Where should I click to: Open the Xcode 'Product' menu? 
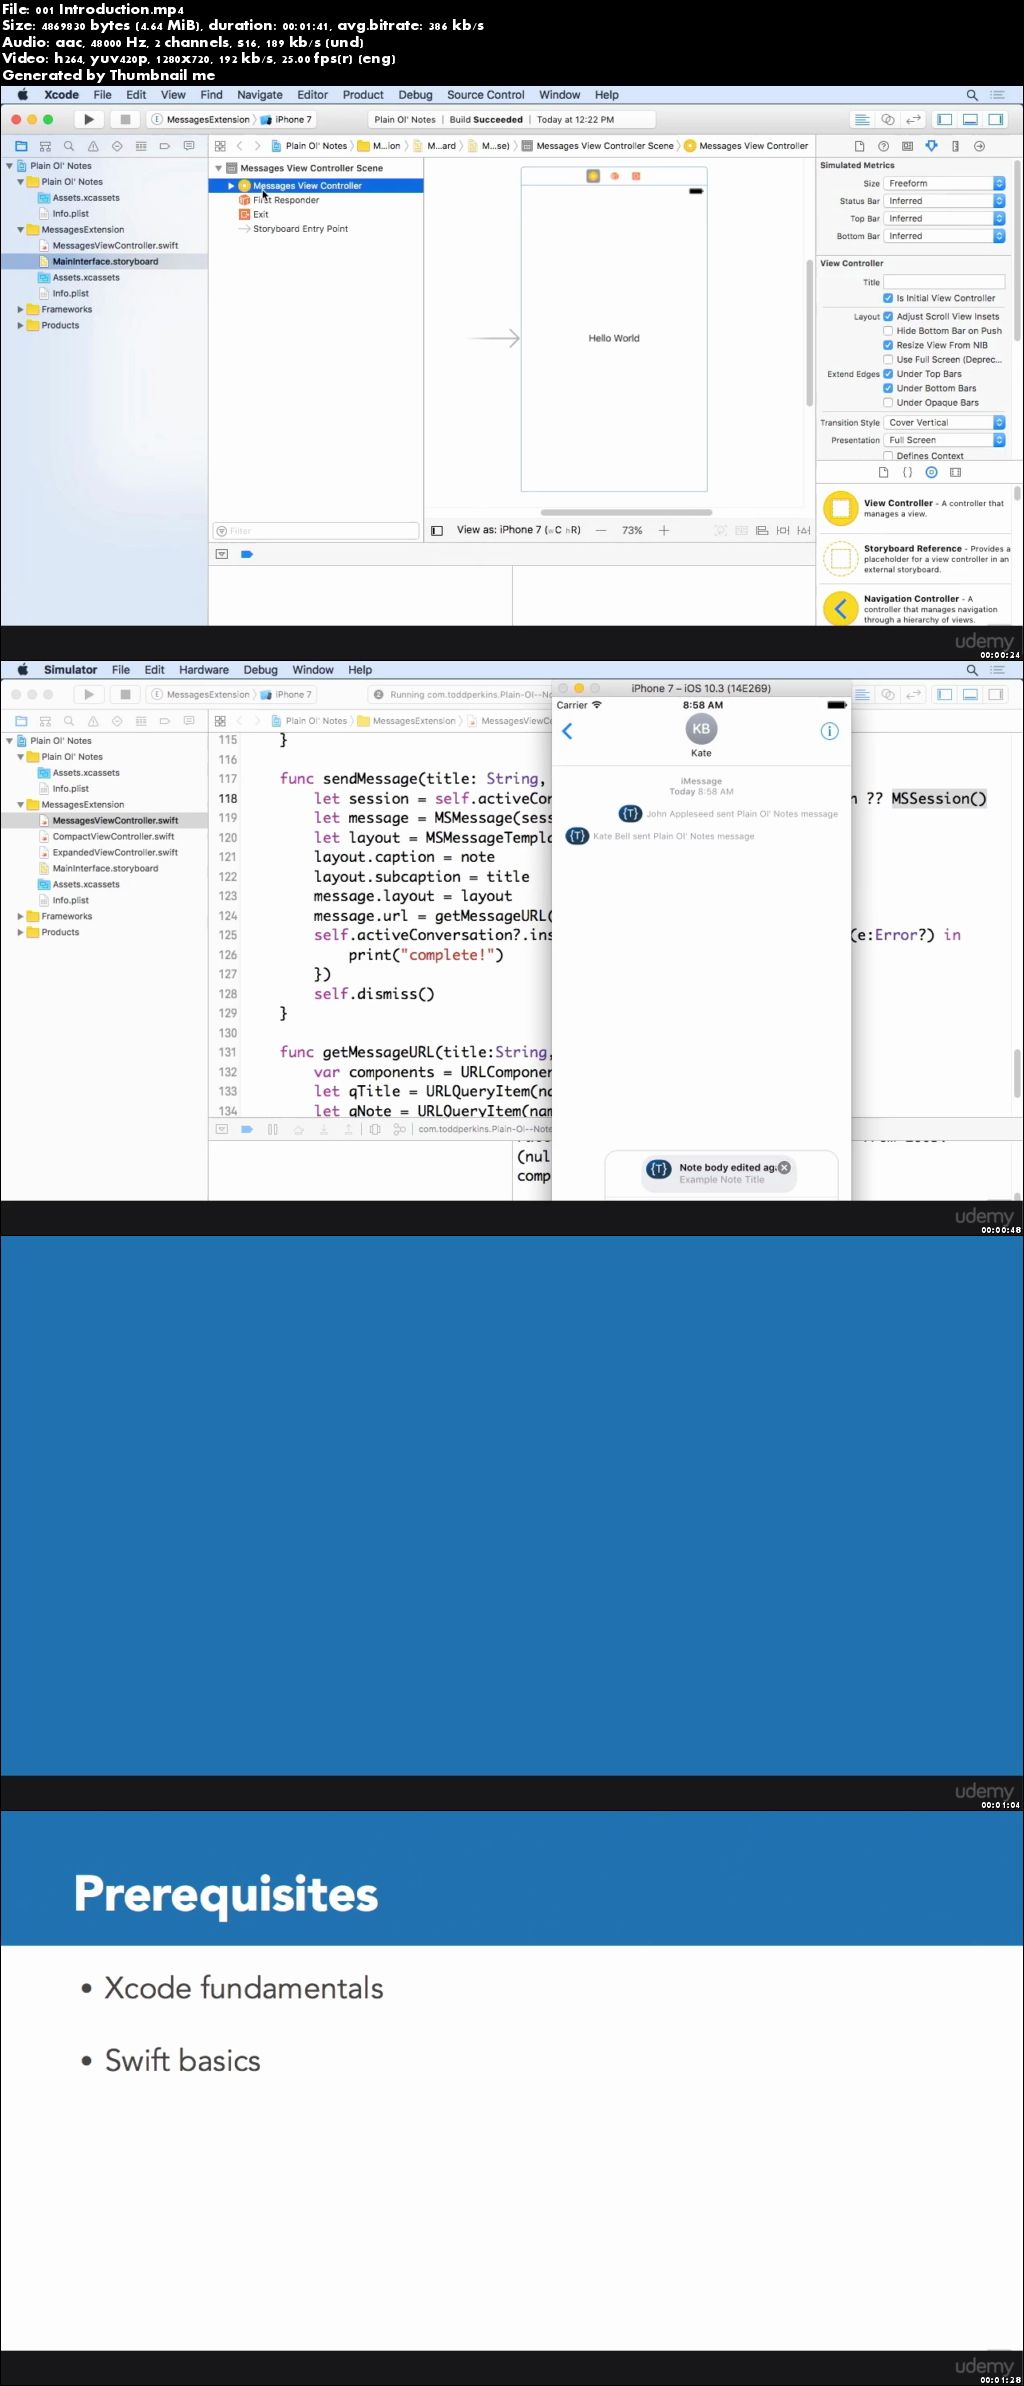[363, 95]
